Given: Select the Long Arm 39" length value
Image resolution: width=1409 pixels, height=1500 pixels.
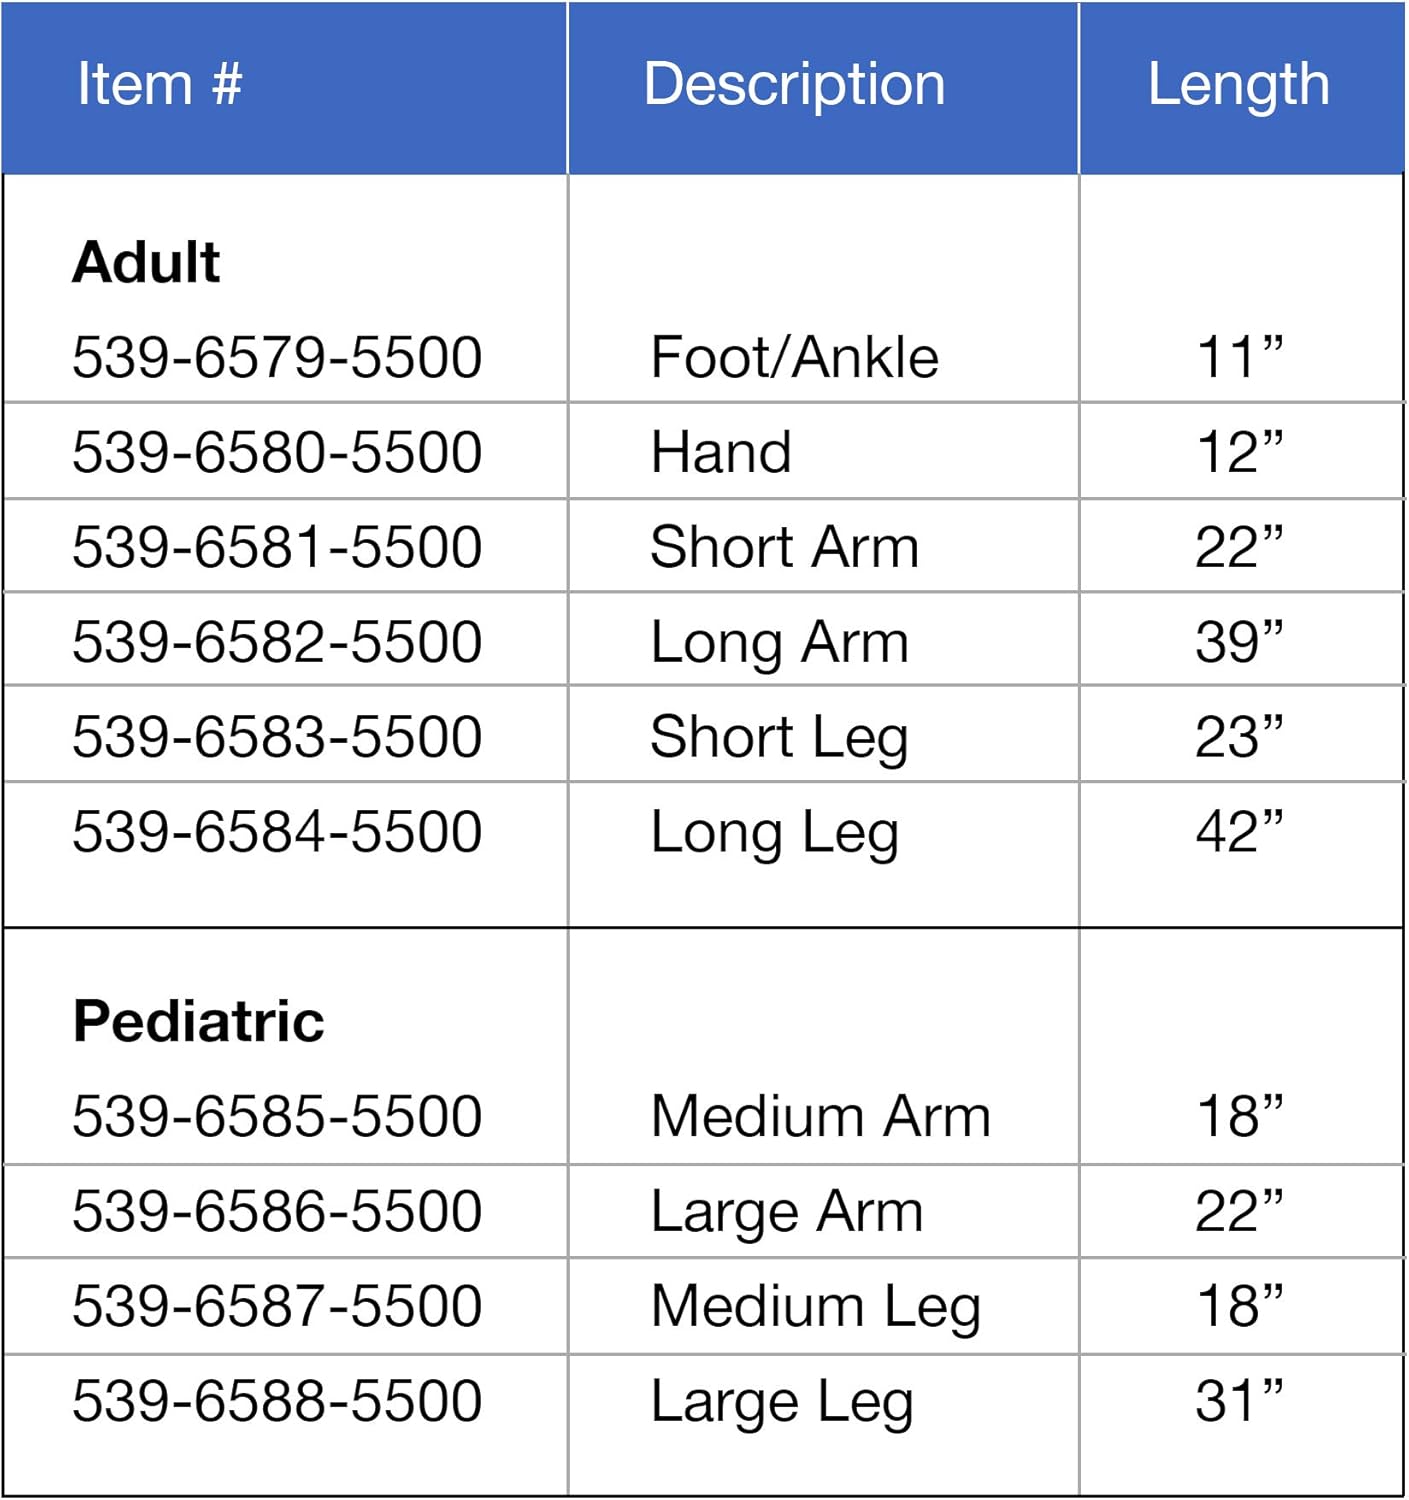Looking at the screenshot, I should coord(1239,642).
